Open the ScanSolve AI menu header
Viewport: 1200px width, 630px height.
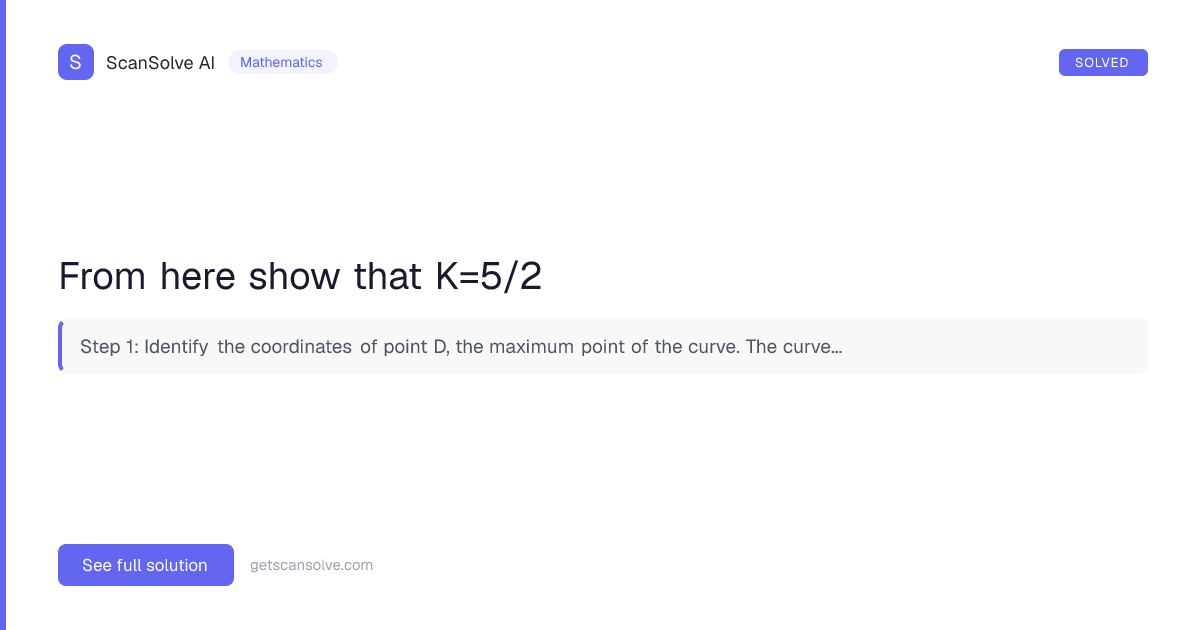point(161,62)
